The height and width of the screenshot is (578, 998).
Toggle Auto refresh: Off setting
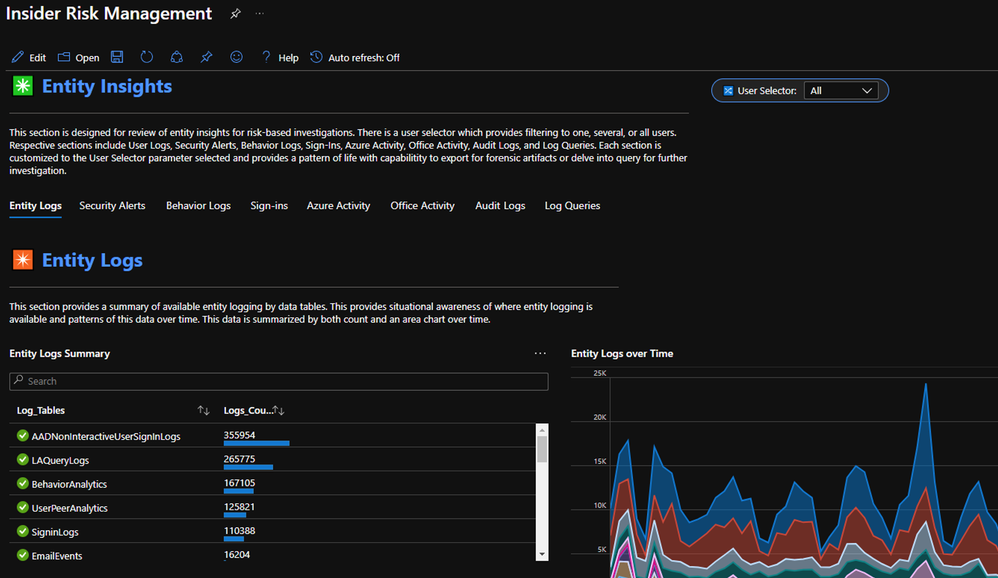click(355, 57)
